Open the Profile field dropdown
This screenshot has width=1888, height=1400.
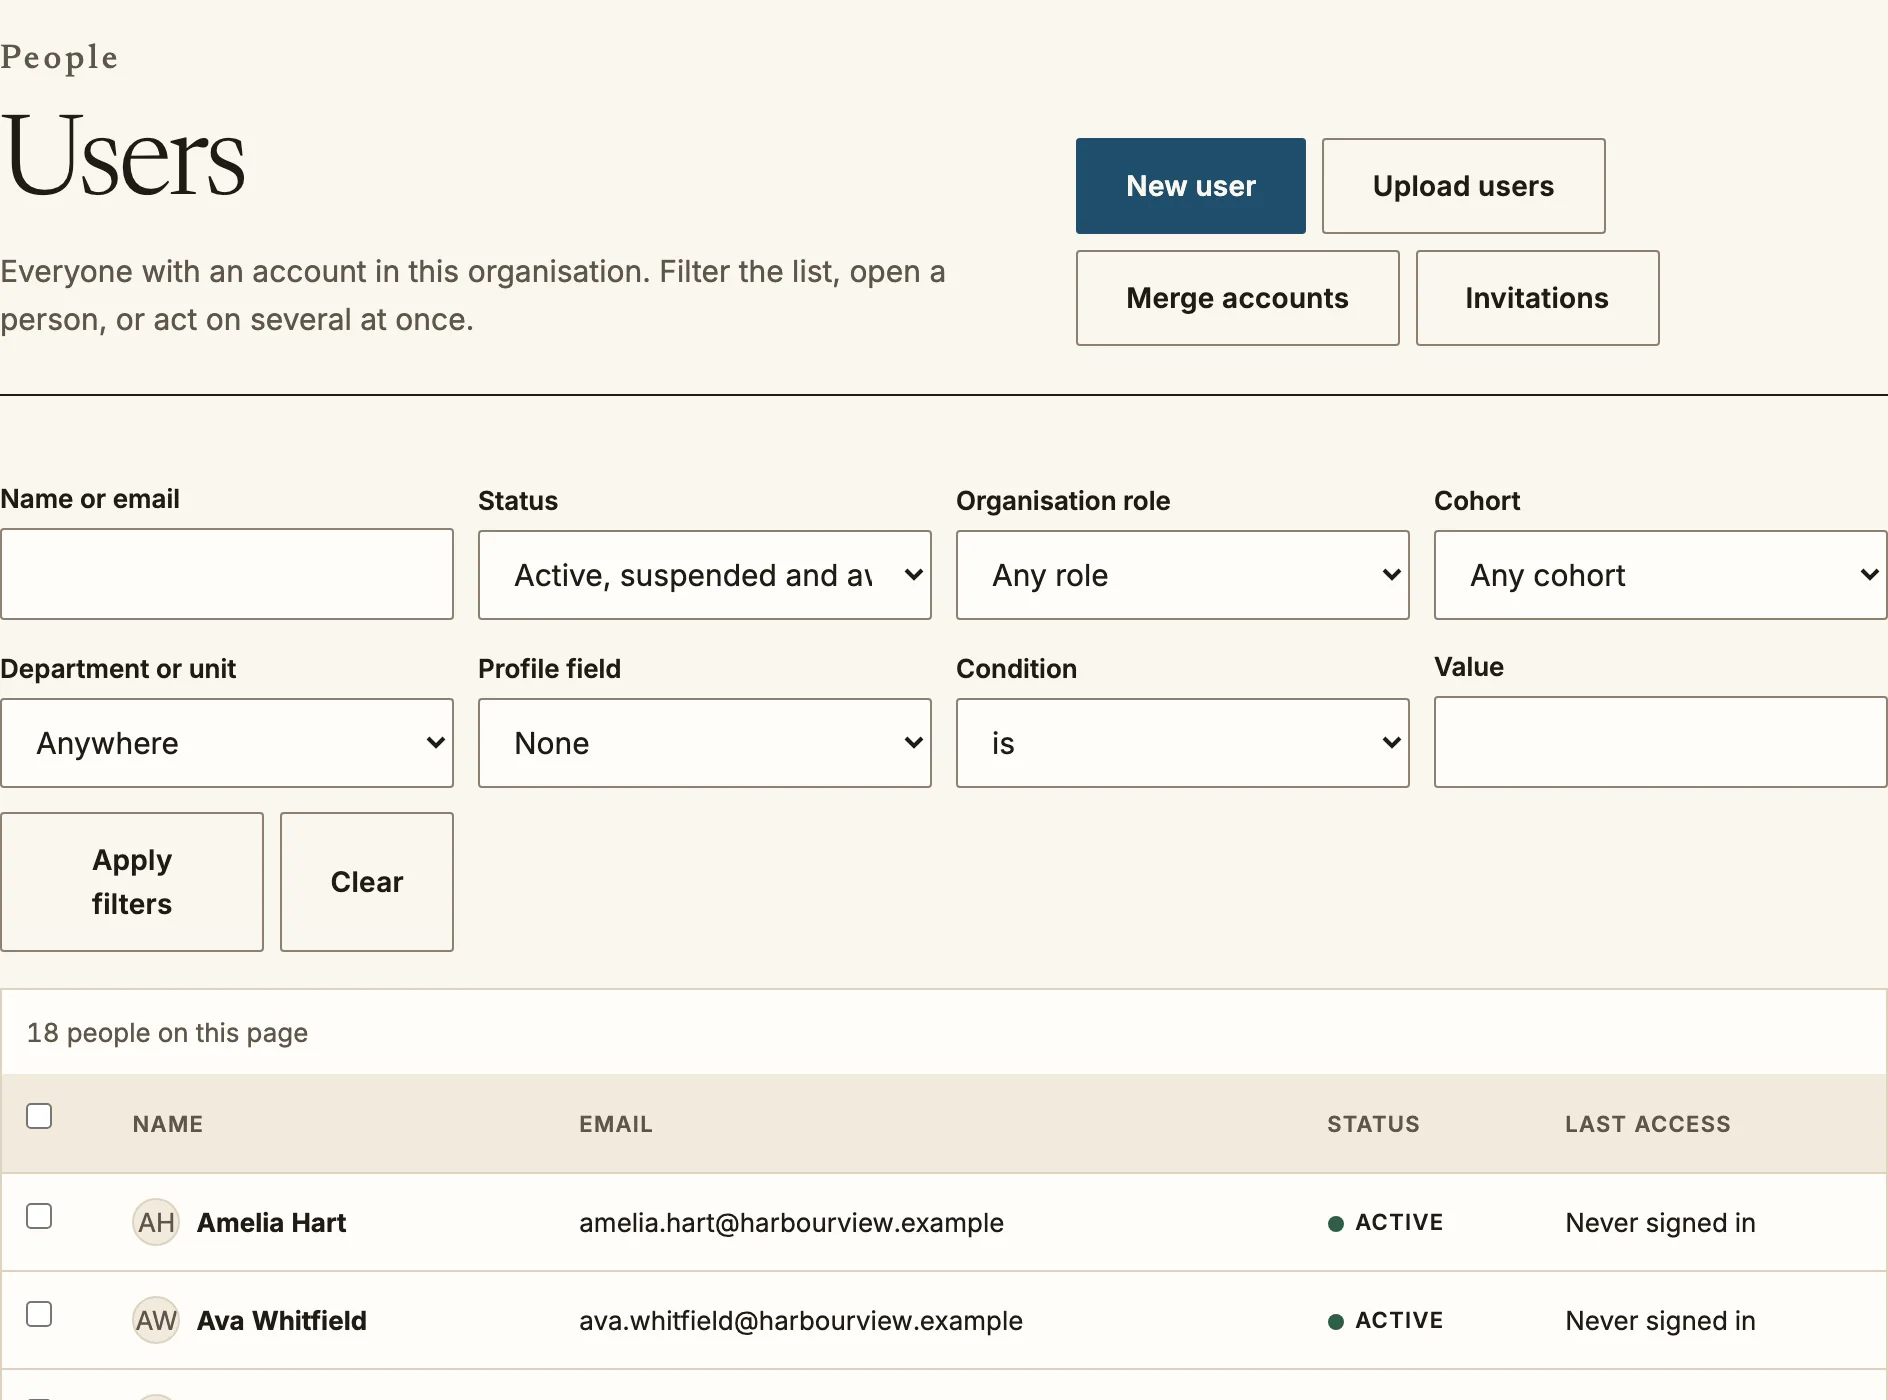[705, 743]
